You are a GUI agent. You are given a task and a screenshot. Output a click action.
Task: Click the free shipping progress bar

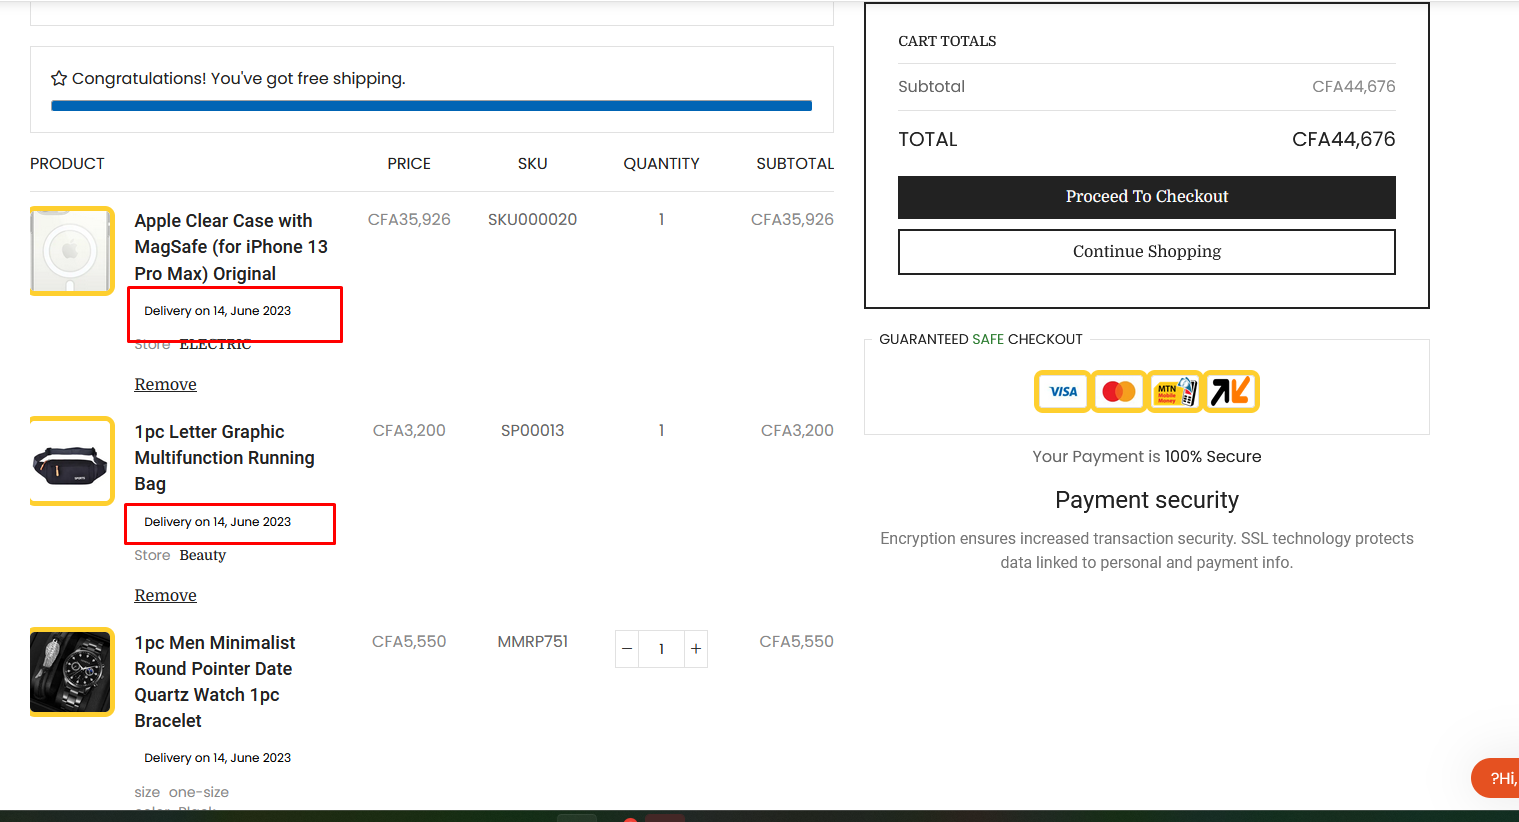431,105
